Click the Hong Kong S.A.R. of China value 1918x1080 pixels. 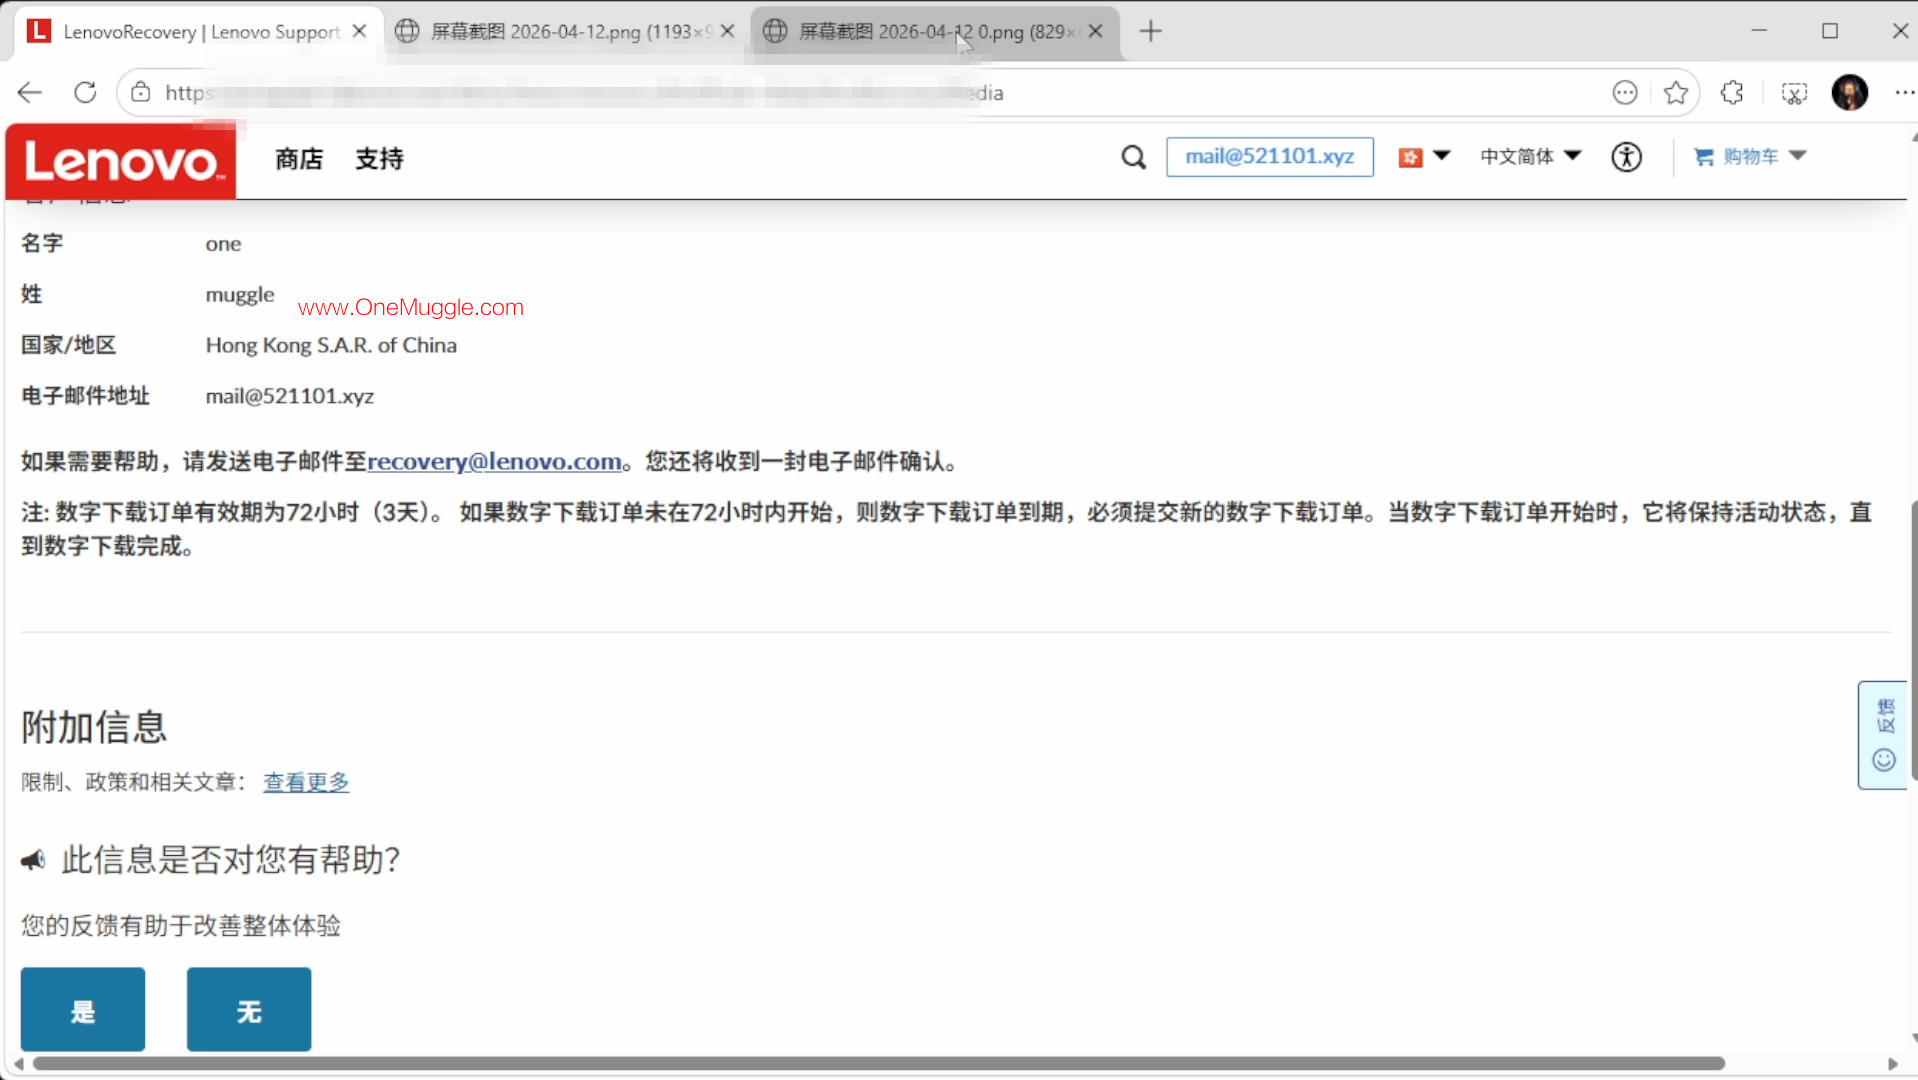[x=331, y=346]
